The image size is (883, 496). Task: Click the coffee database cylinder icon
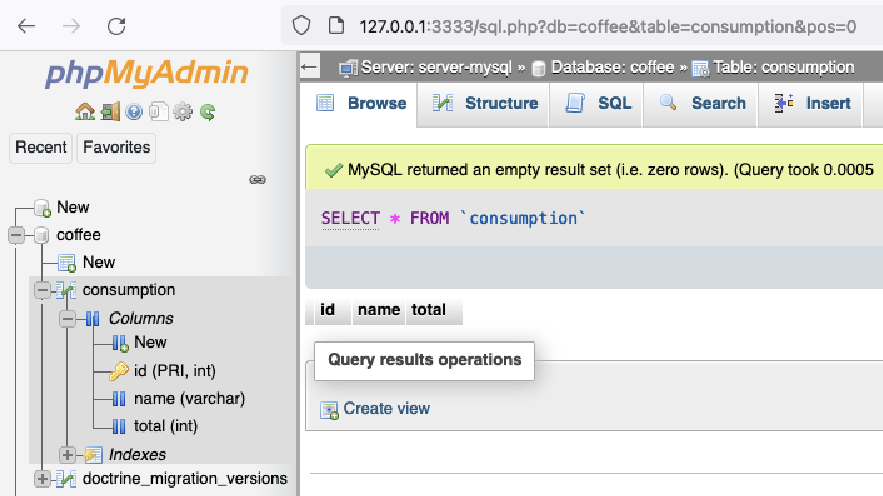[41, 235]
